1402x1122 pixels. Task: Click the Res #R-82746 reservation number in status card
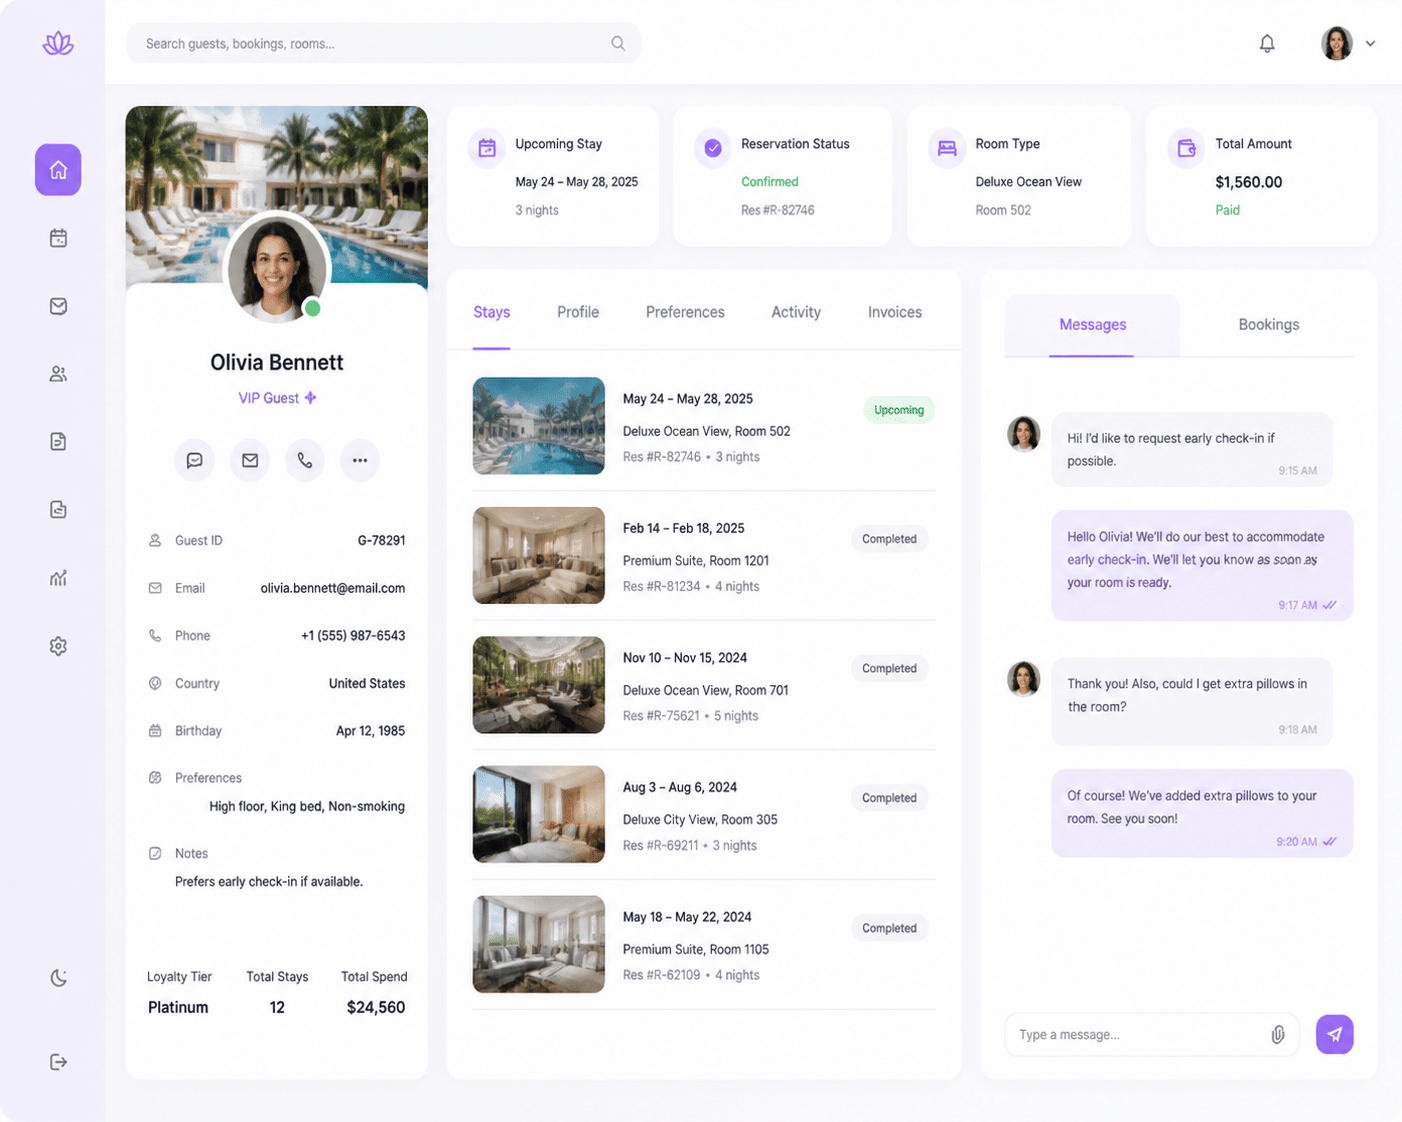[777, 210]
